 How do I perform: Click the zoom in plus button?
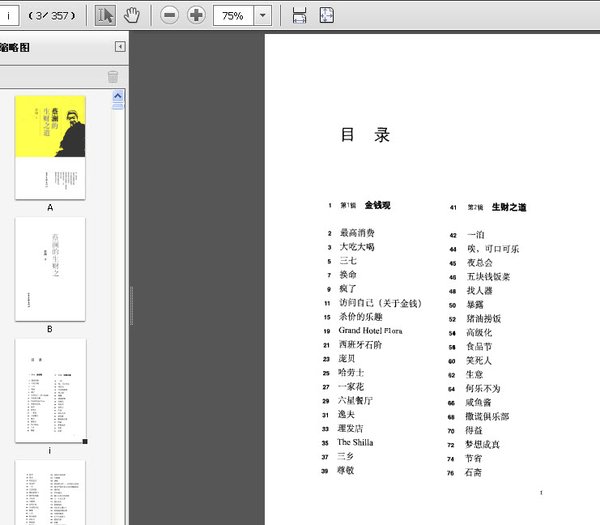[196, 15]
